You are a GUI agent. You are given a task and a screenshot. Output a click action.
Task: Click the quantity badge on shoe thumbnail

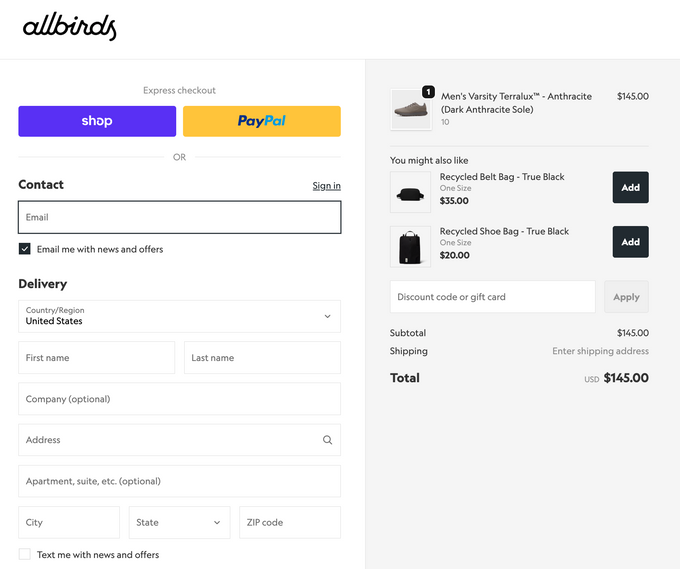[x=428, y=92]
